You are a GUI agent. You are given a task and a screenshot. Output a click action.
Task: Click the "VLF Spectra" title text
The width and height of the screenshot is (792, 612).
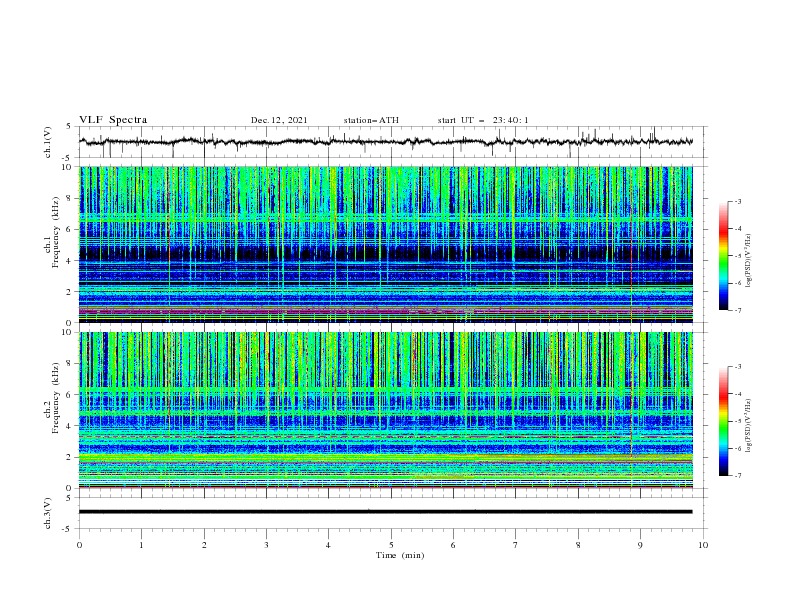113,120
